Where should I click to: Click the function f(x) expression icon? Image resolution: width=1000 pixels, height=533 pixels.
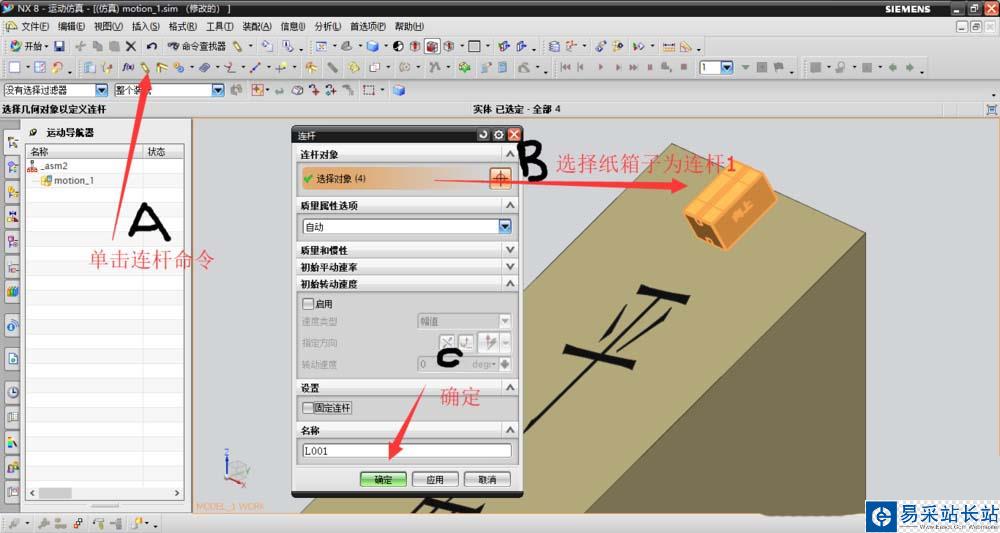[128, 67]
